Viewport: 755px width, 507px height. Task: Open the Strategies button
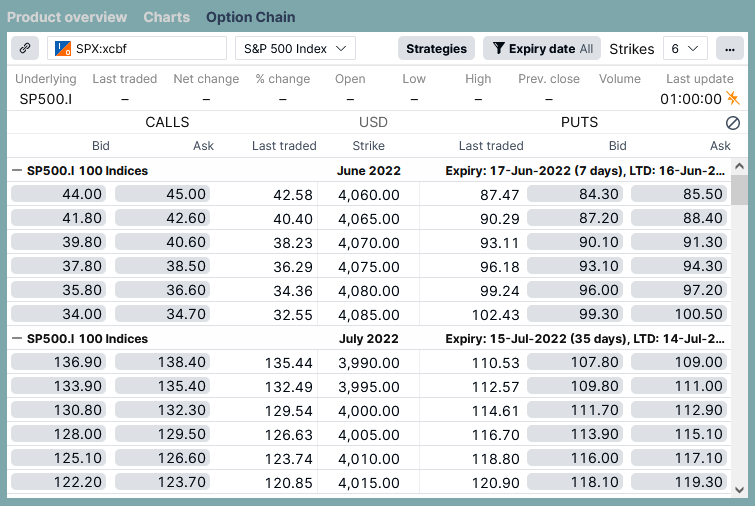pyautogui.click(x=436, y=49)
